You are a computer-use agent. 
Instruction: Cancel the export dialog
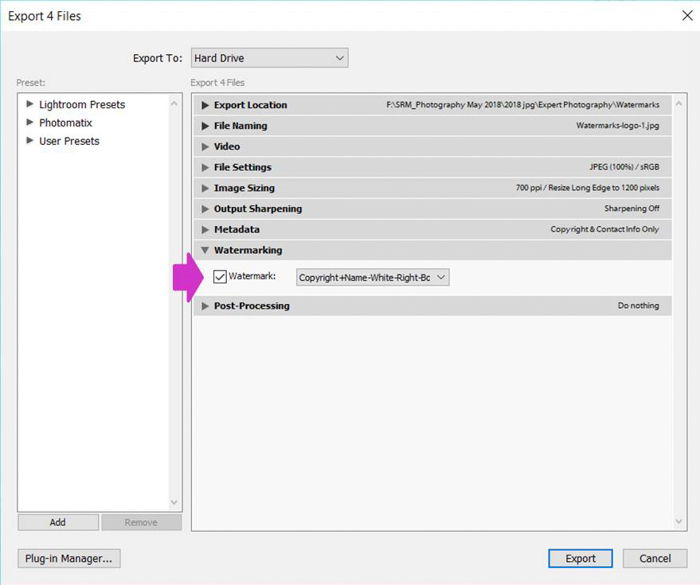coord(655,558)
